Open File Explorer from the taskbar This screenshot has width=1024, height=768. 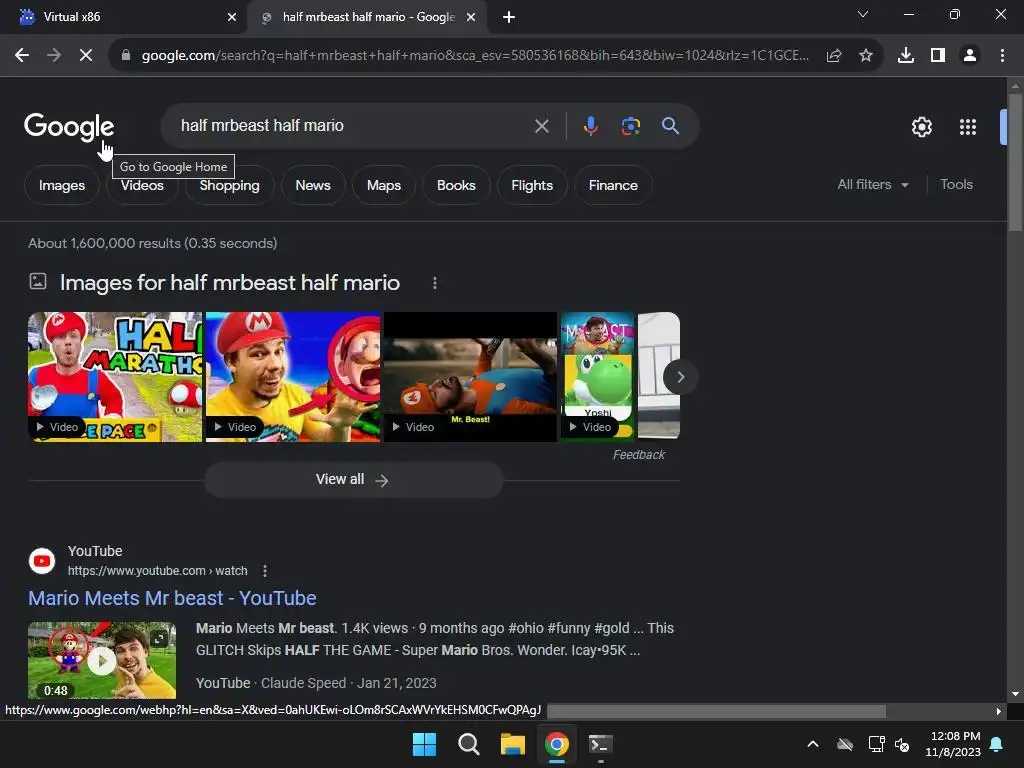pyautogui.click(x=513, y=744)
